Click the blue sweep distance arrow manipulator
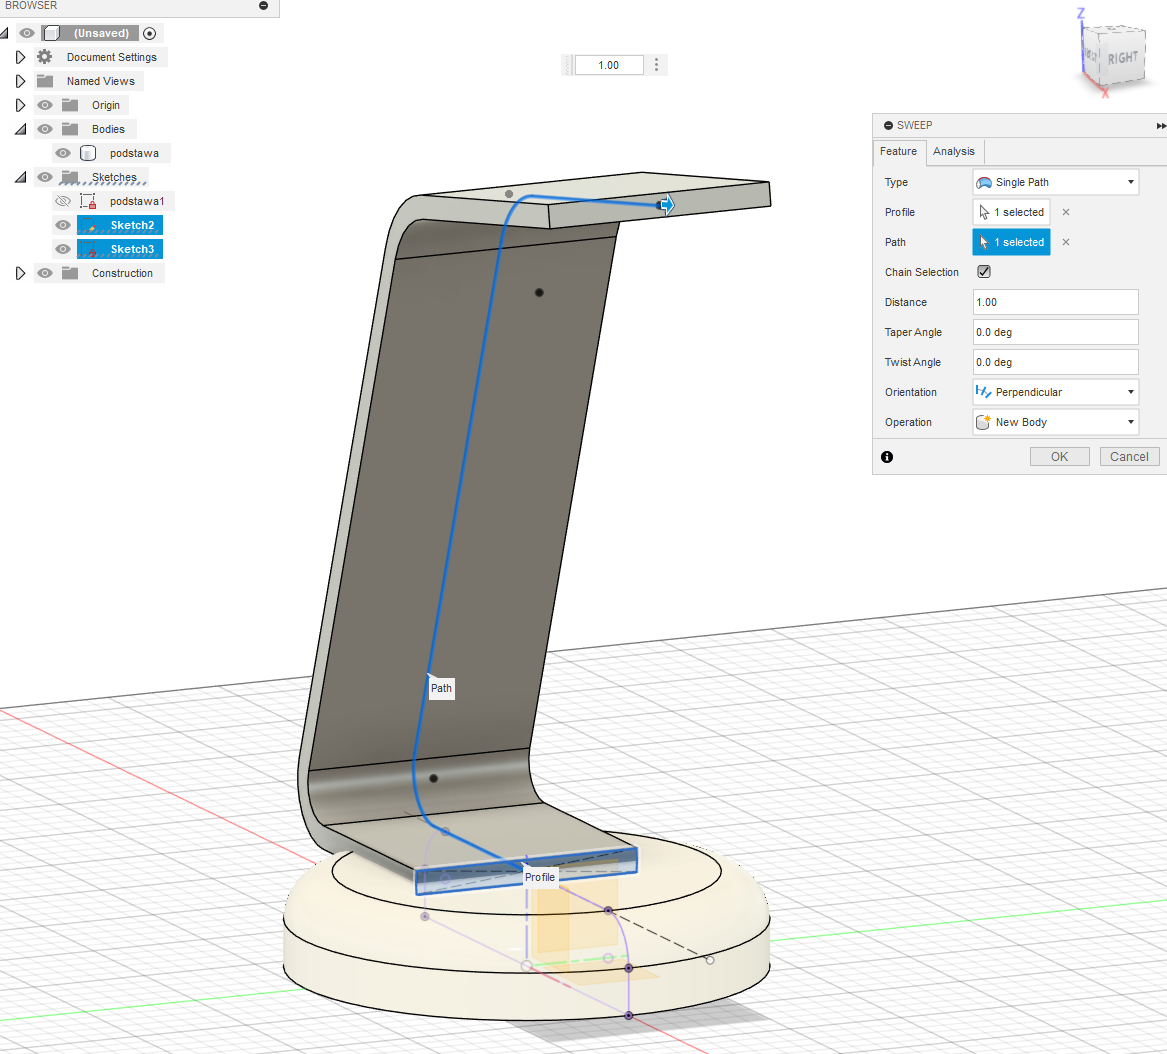The width and height of the screenshot is (1167, 1054). [666, 205]
